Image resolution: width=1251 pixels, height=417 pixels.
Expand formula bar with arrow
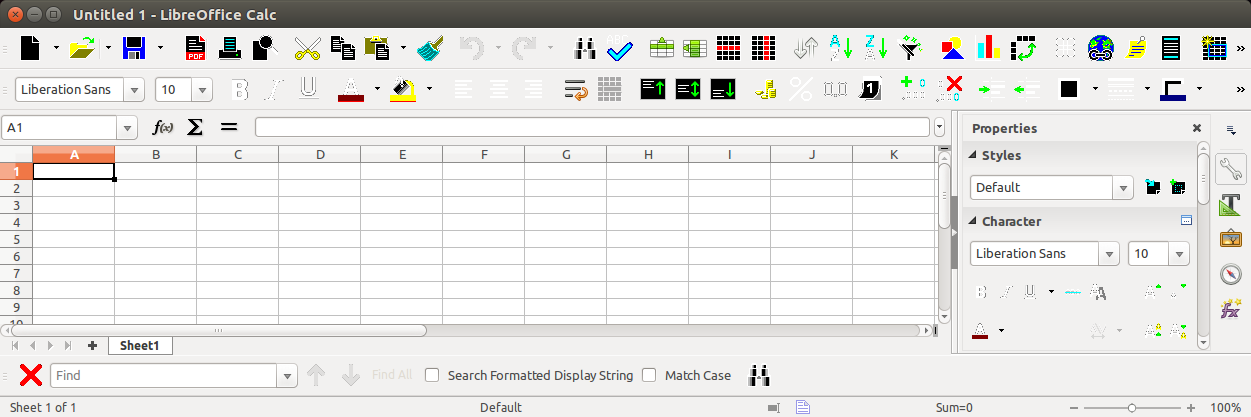click(x=939, y=127)
